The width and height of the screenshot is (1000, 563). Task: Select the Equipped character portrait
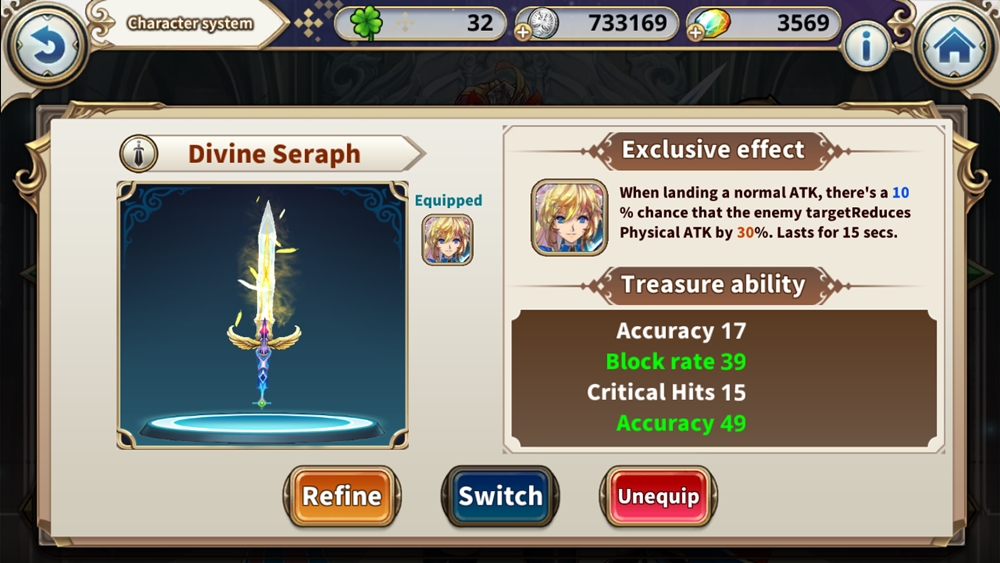click(x=447, y=240)
